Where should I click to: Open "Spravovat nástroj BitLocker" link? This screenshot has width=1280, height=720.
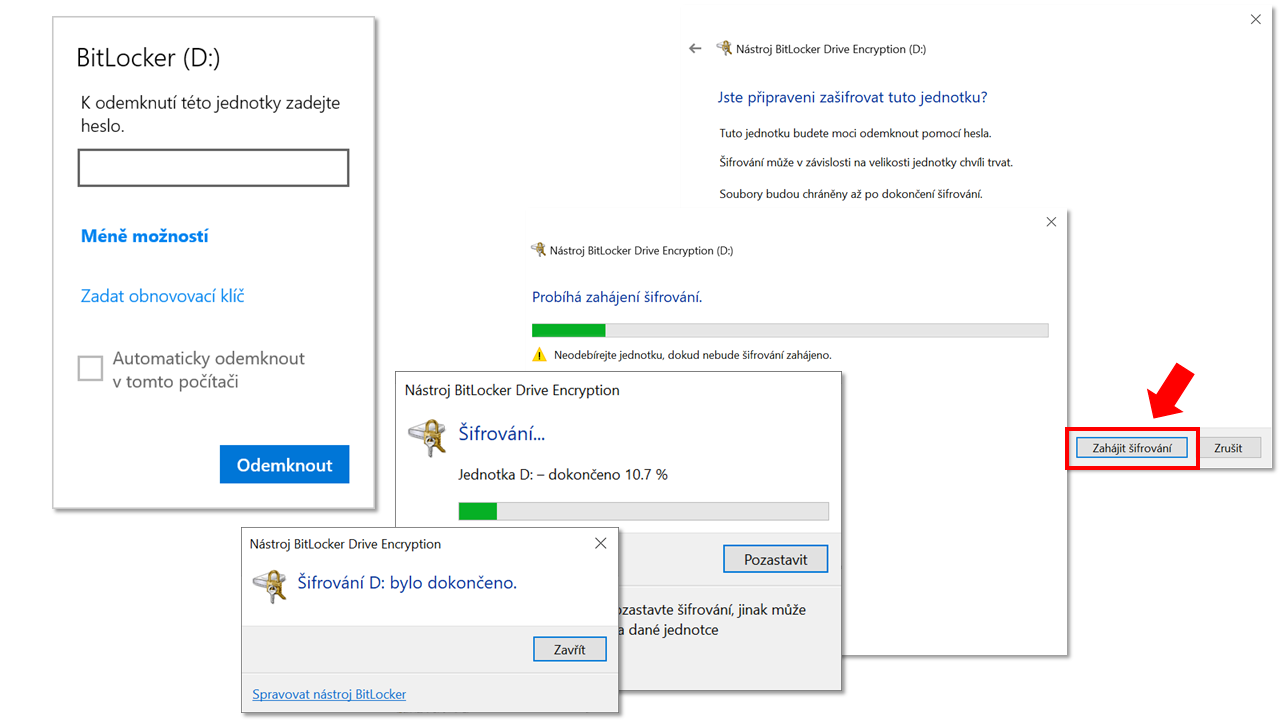tap(328, 694)
